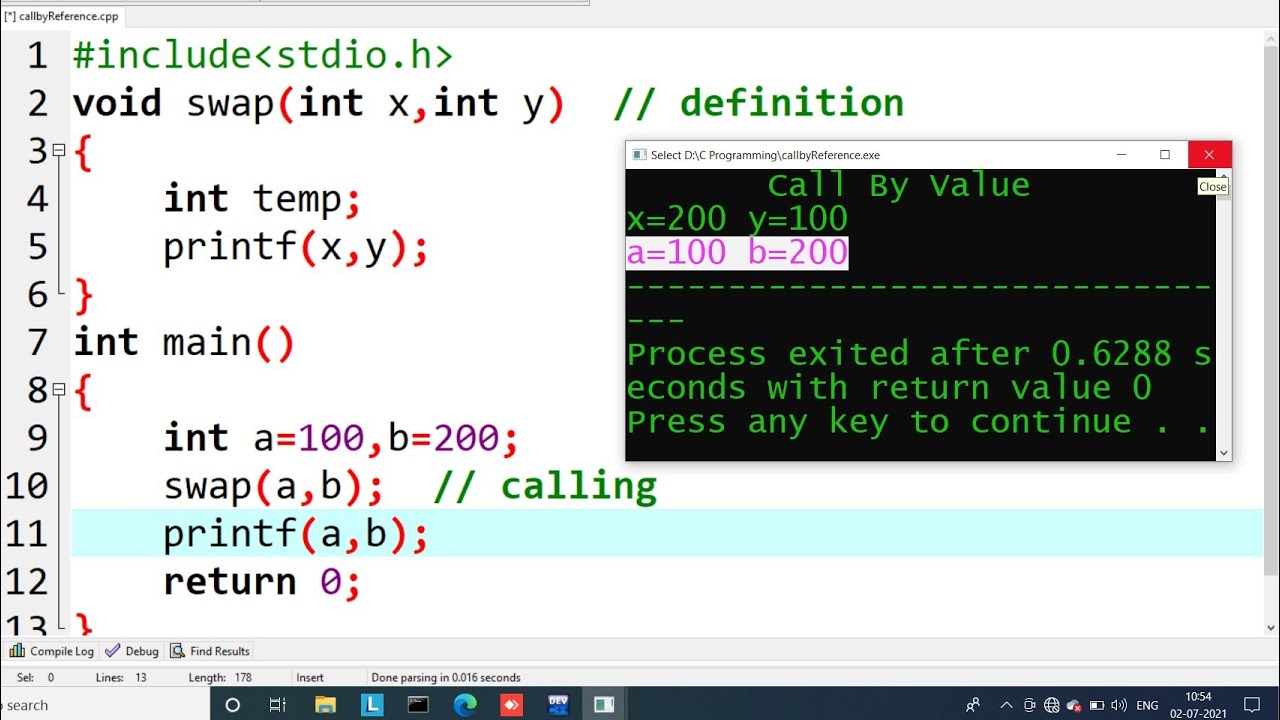Switch to the Debug tab

point(132,651)
